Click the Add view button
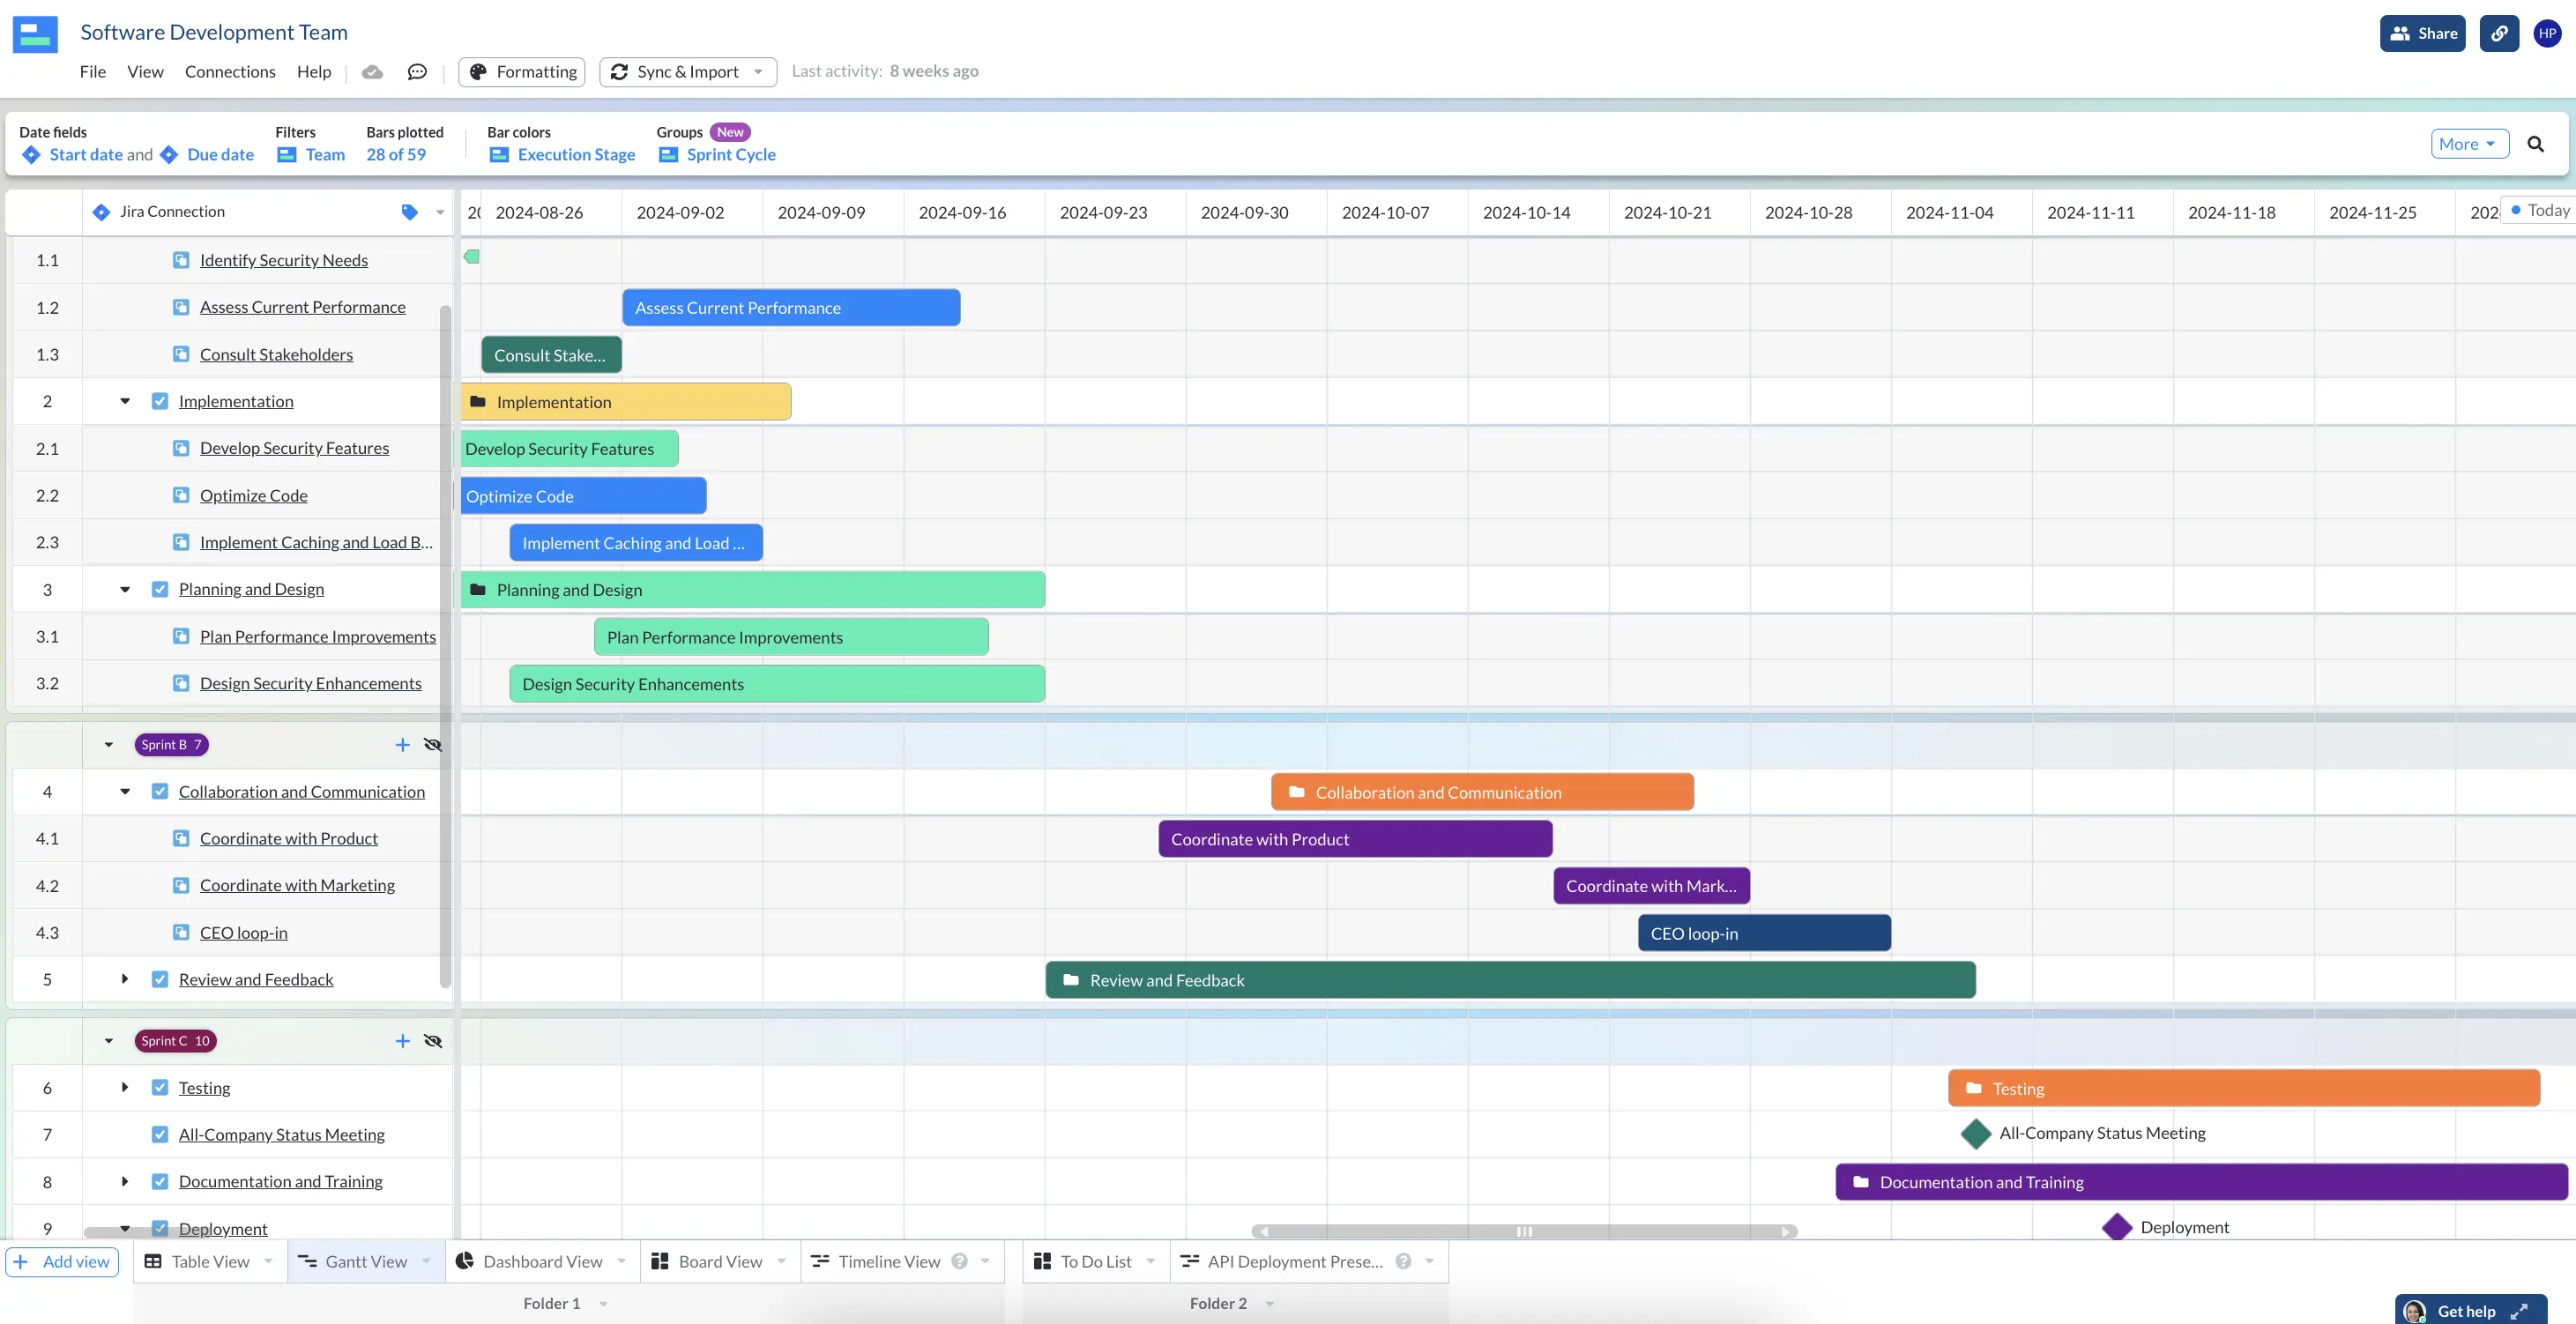The width and height of the screenshot is (2576, 1324). click(x=62, y=1261)
